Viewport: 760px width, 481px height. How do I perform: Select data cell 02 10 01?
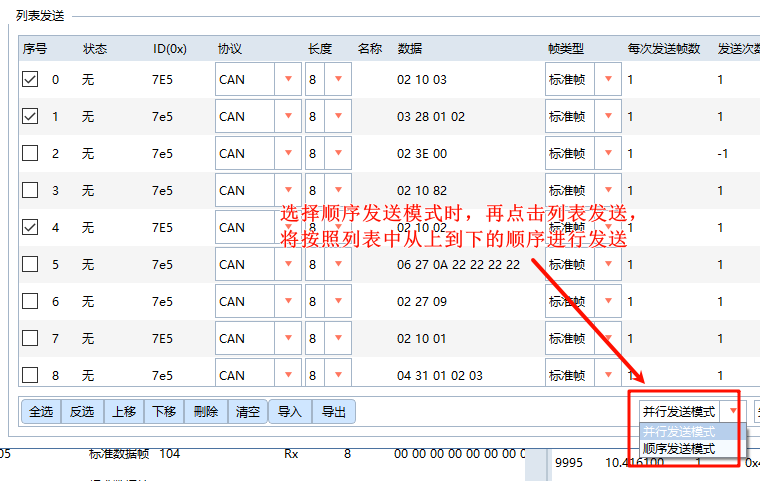pos(422,338)
